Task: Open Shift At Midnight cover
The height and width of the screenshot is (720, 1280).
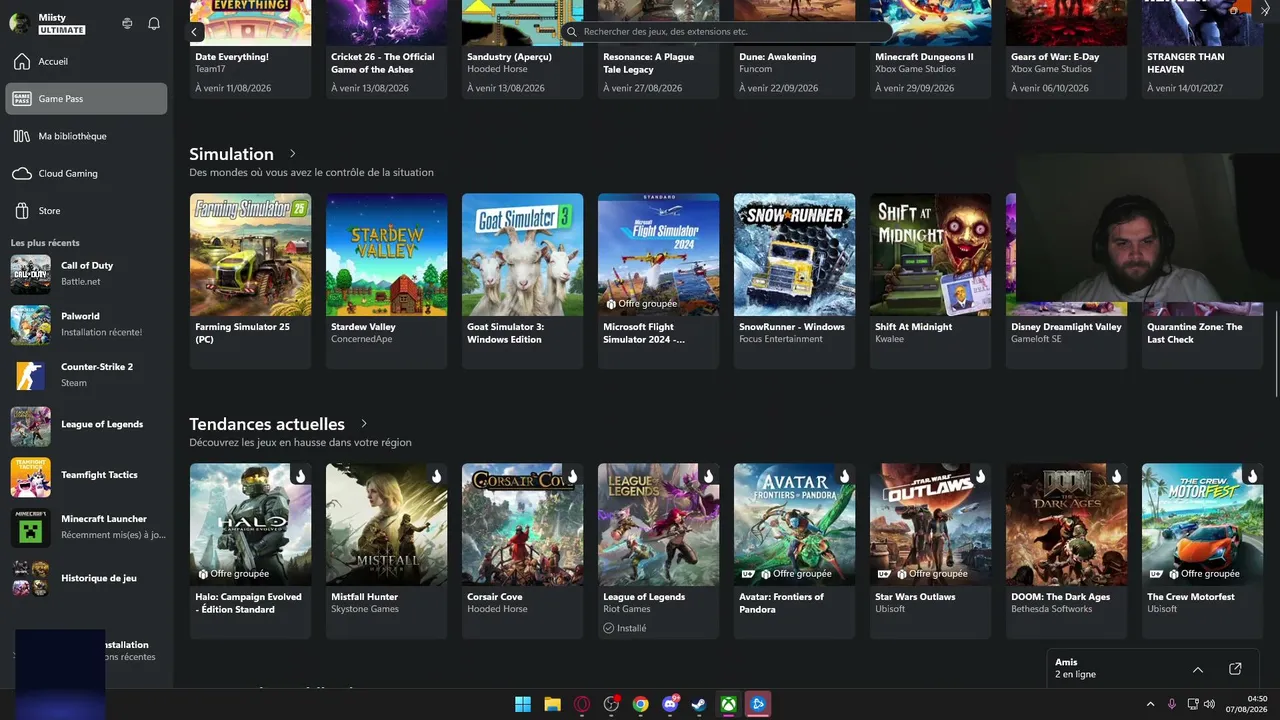Action: click(x=930, y=254)
